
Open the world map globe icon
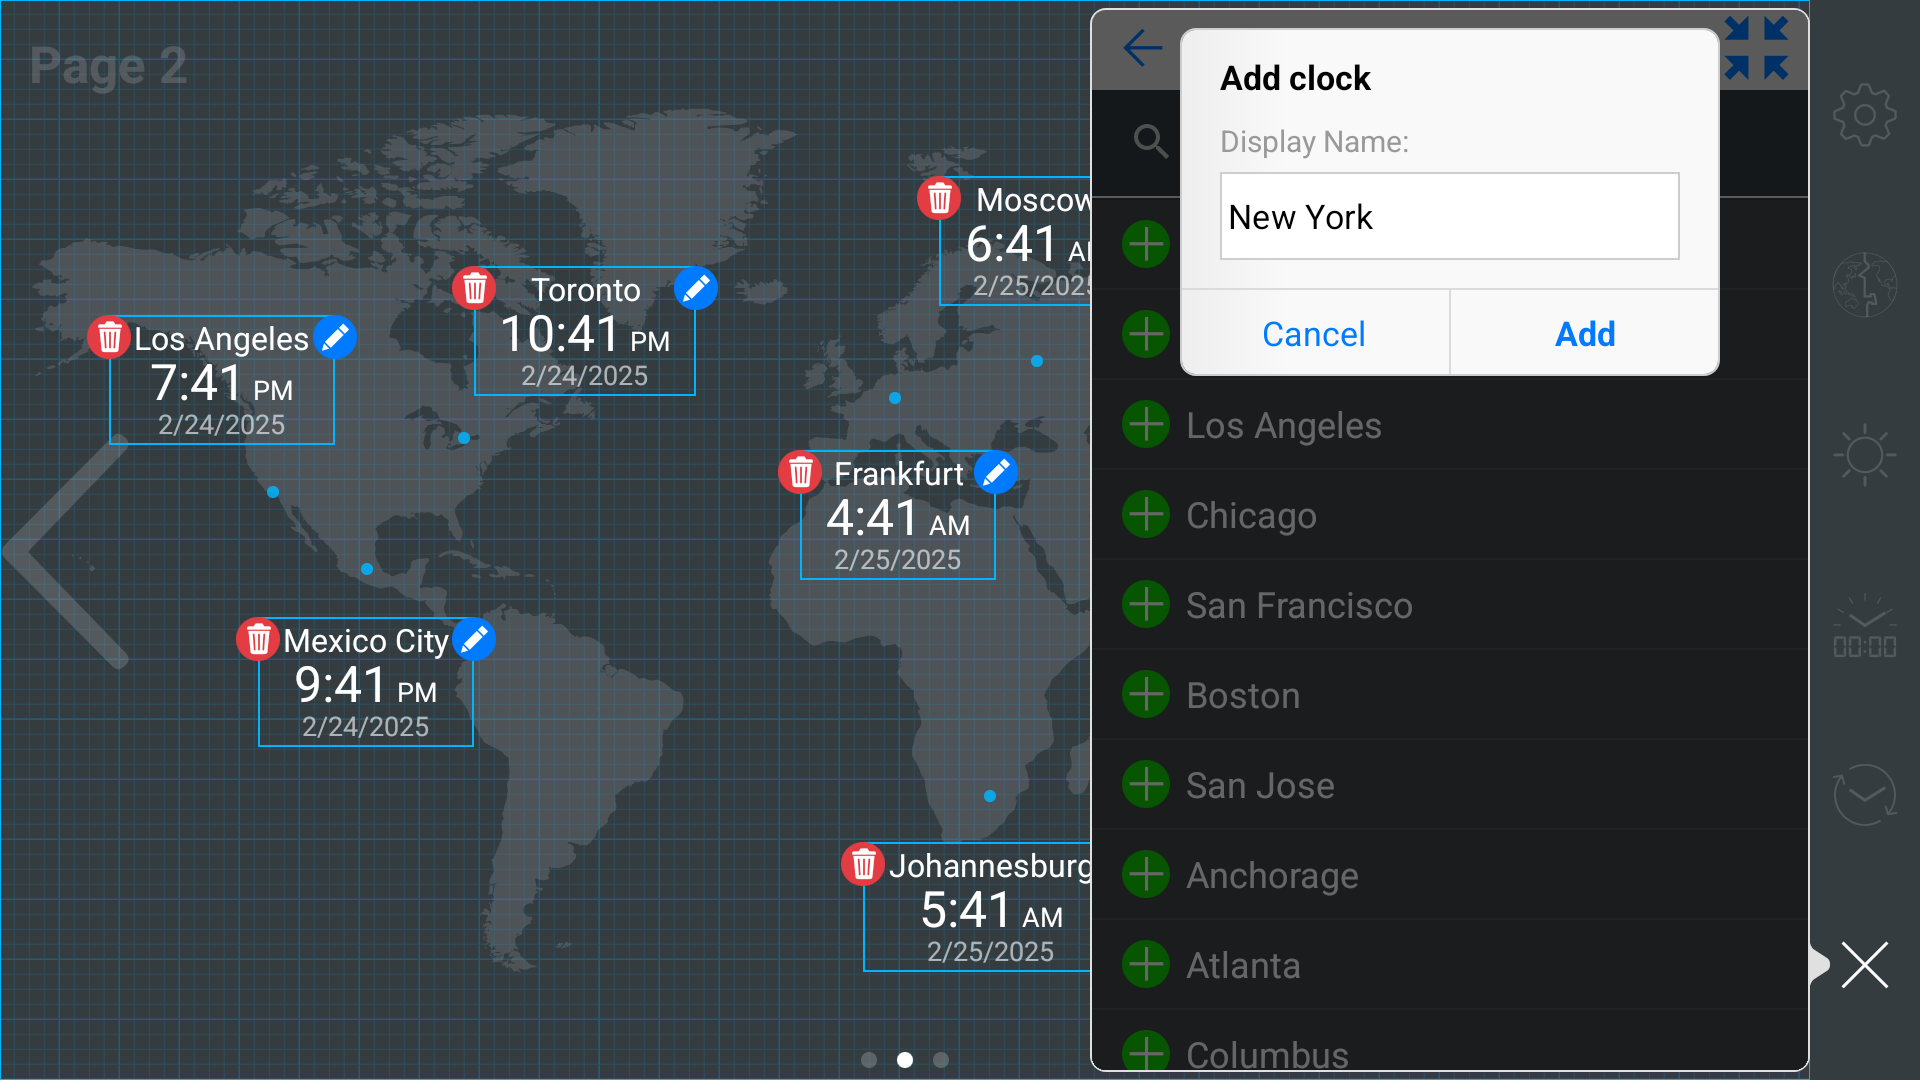pyautogui.click(x=1864, y=285)
